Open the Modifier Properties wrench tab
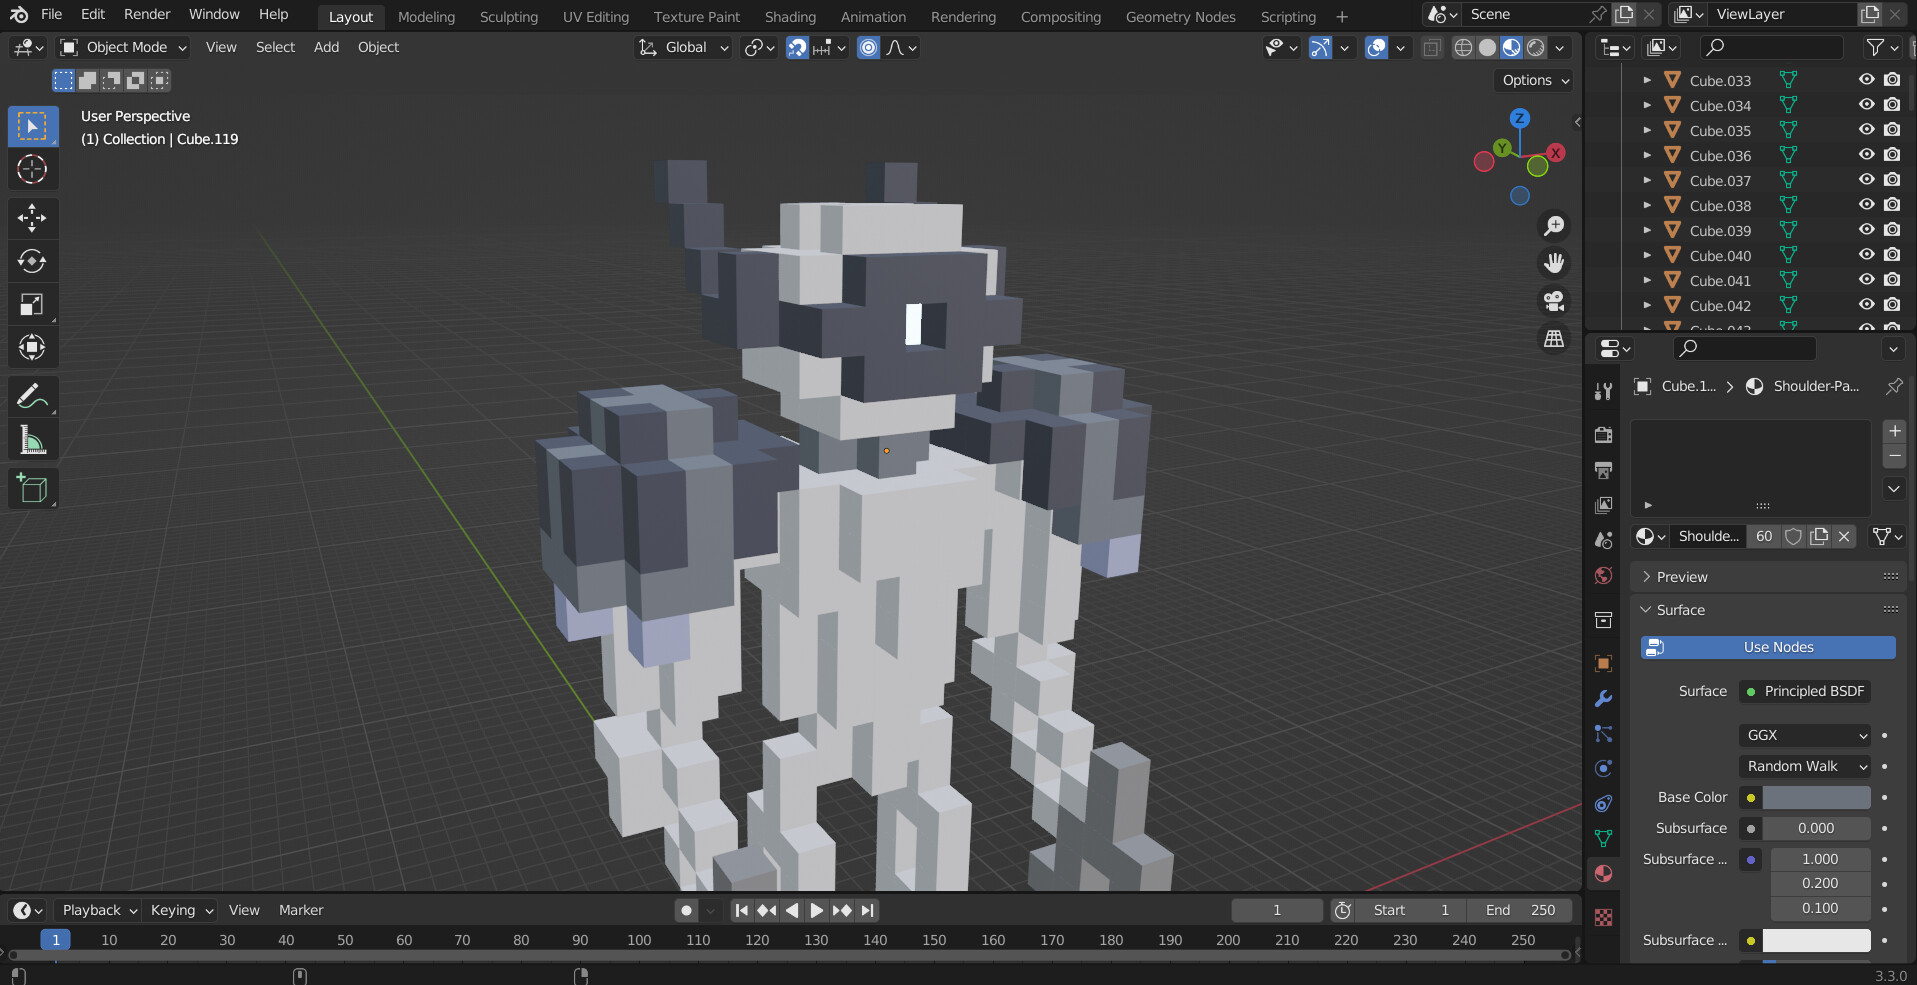This screenshot has width=1917, height=985. click(1603, 698)
